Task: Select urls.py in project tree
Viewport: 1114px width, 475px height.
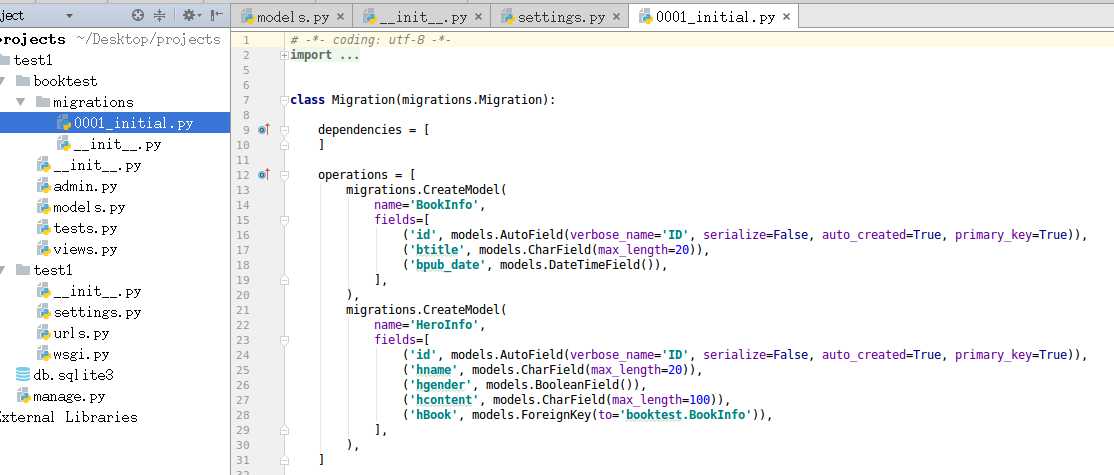Action: coord(81,334)
